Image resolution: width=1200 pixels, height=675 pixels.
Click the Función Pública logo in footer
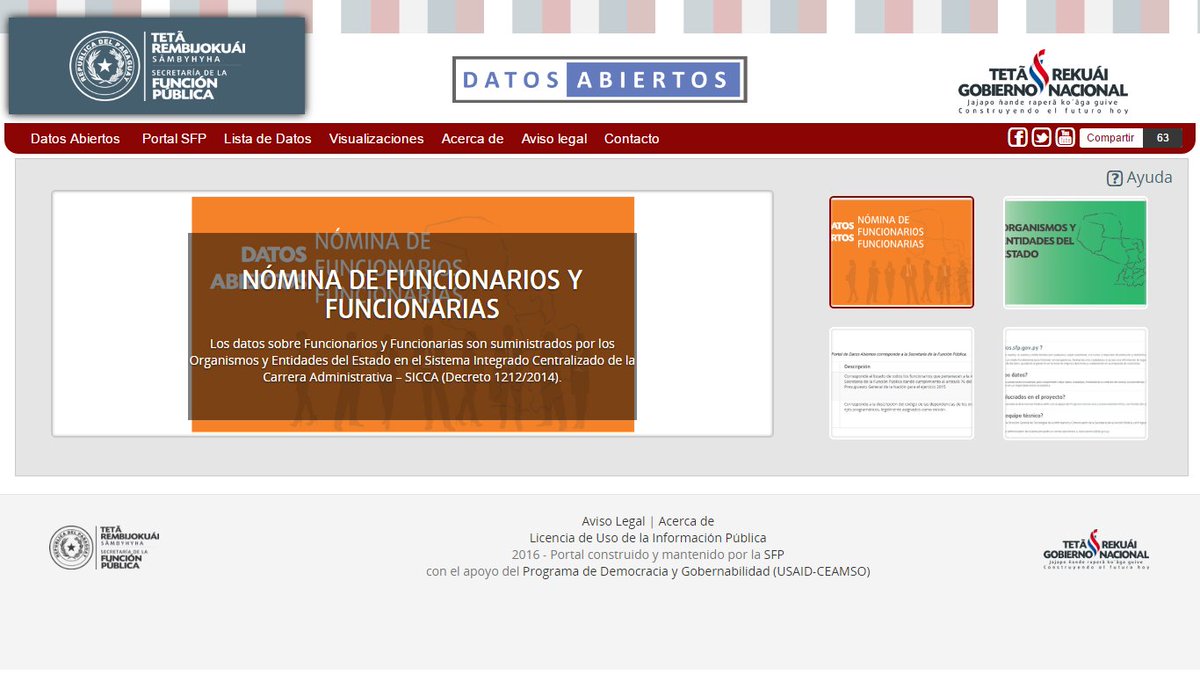click(x=105, y=547)
